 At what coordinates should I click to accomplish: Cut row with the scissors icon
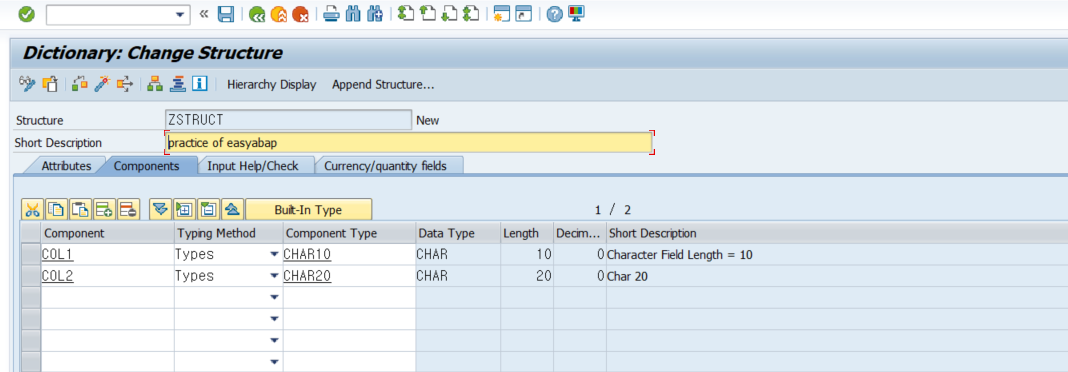tap(32, 210)
